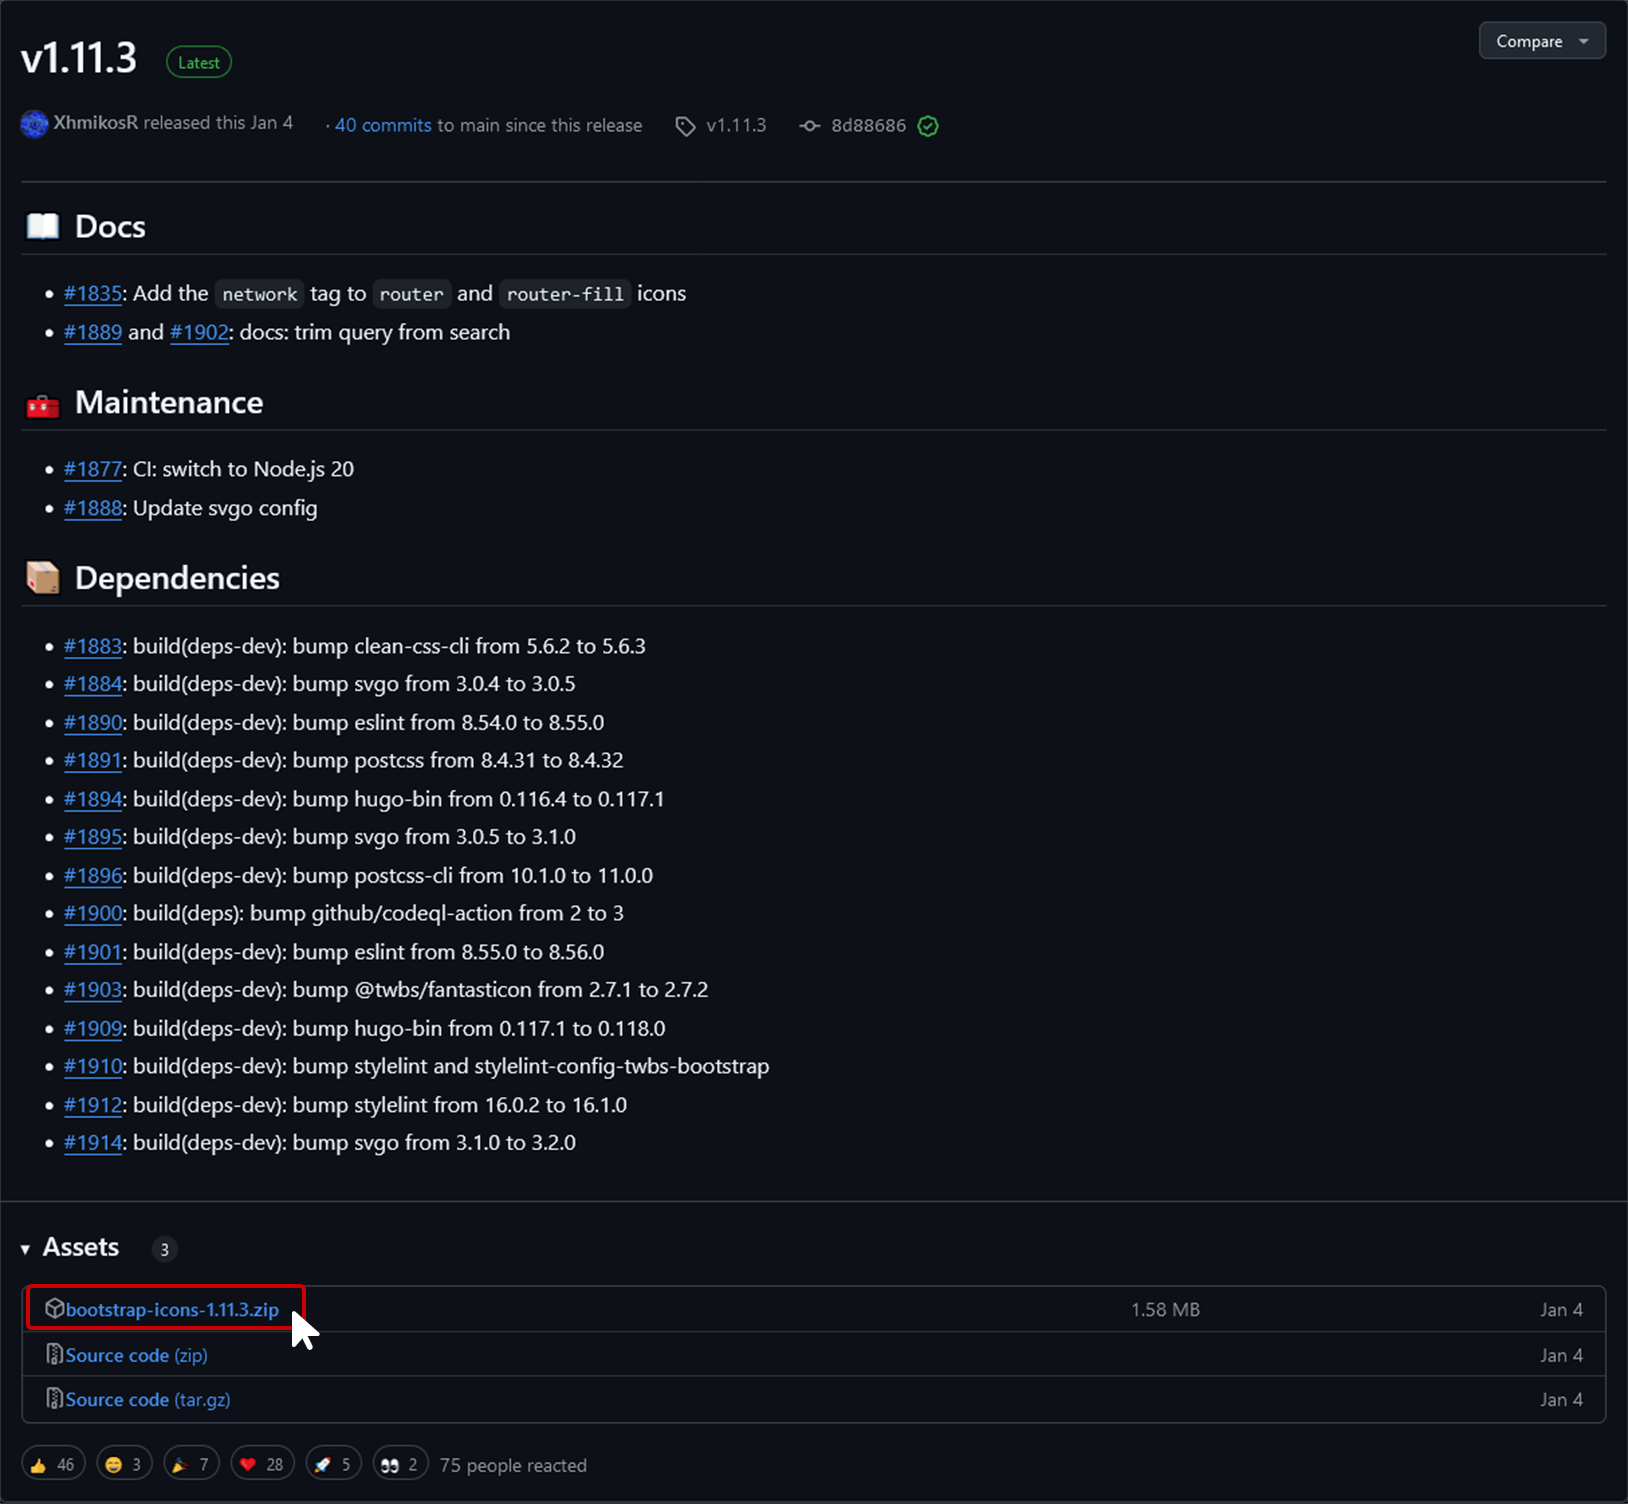Open the Compare dropdown
The width and height of the screenshot is (1628, 1504).
tap(1541, 41)
